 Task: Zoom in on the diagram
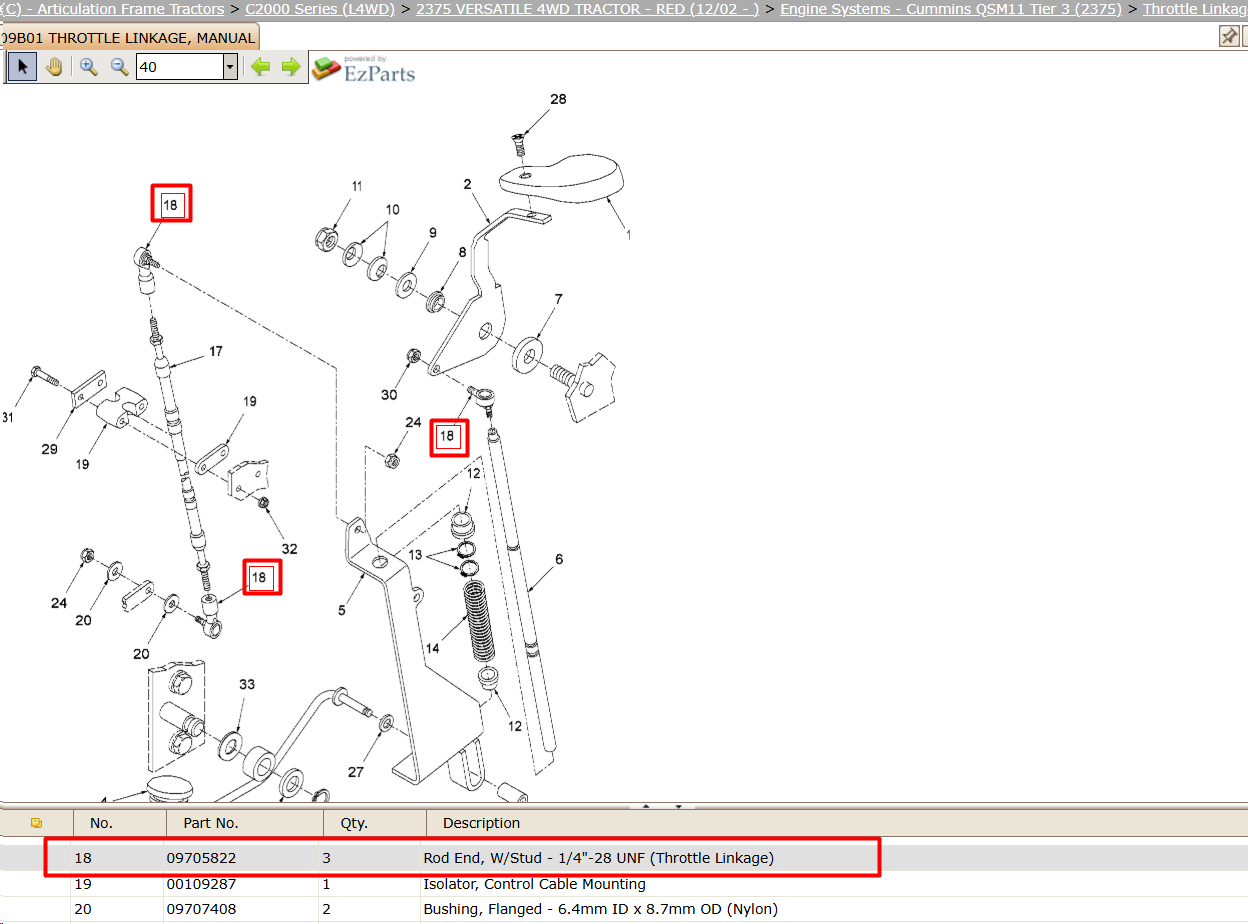89,67
